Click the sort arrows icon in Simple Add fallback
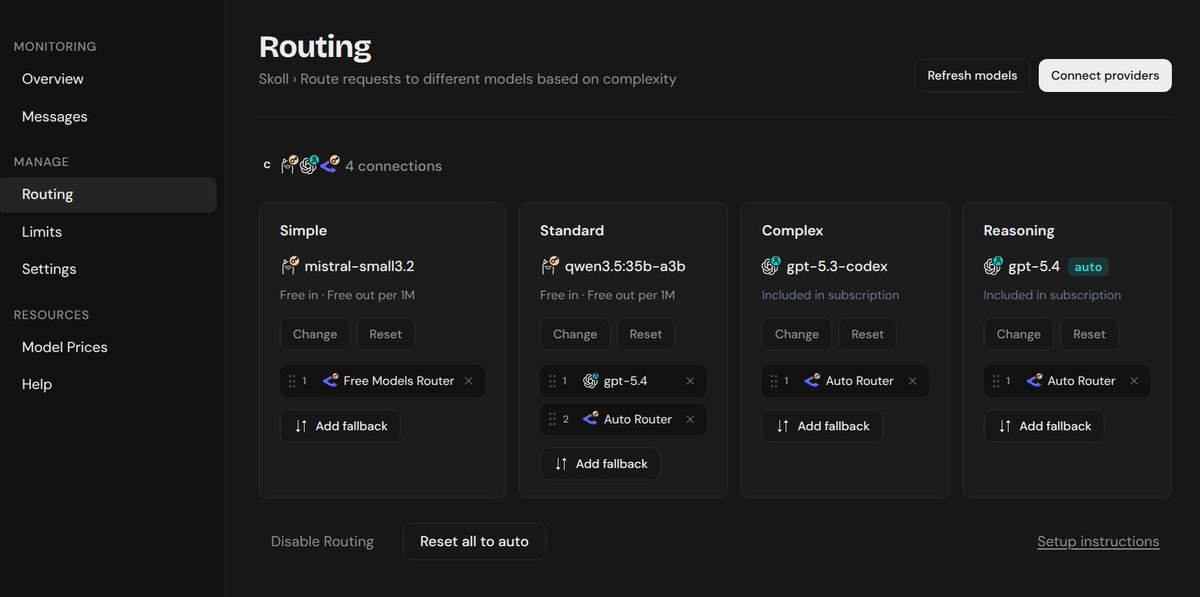This screenshot has width=1200, height=597. click(301, 426)
